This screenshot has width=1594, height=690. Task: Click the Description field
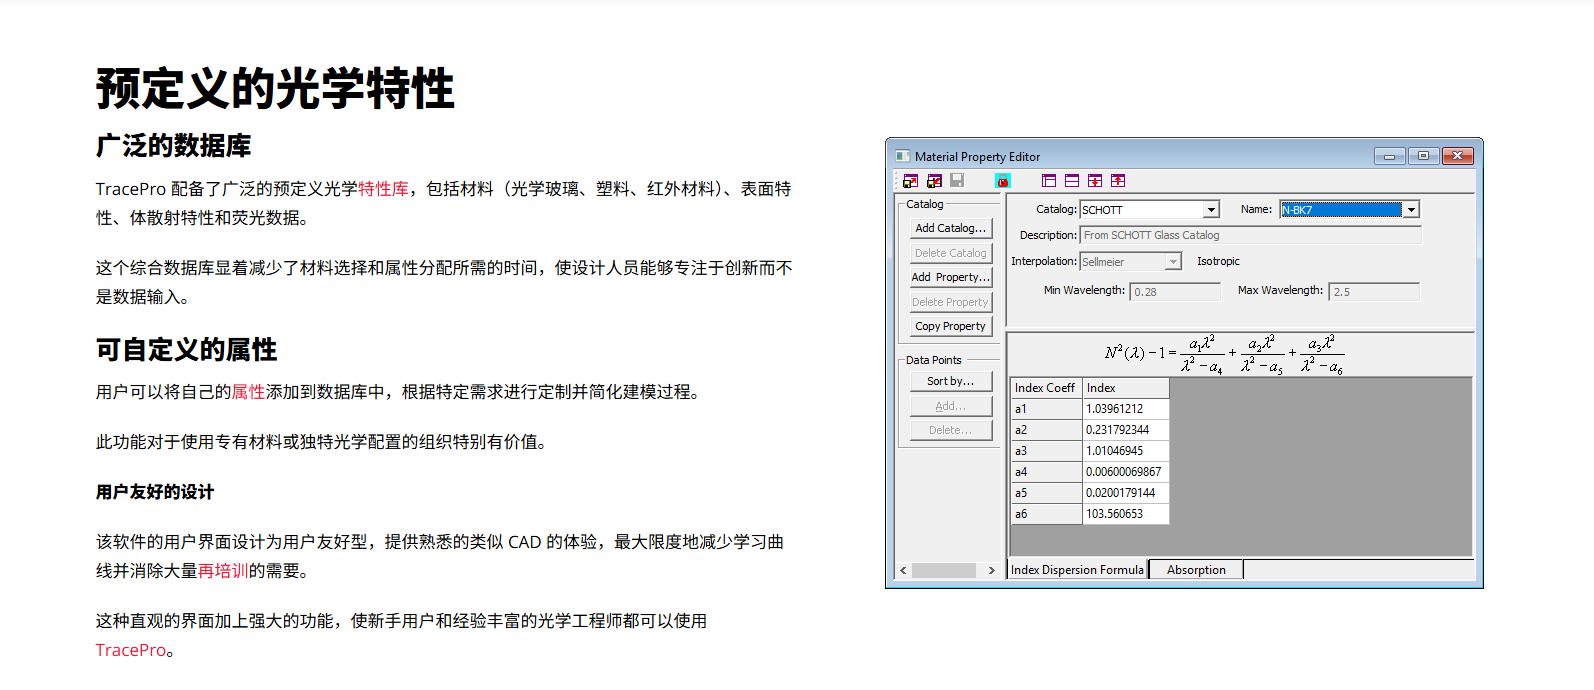1250,236
